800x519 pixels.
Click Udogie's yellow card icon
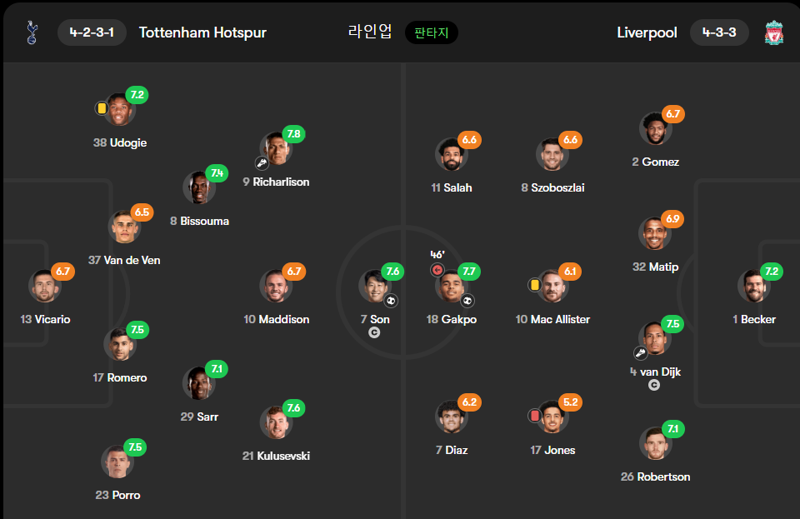point(102,108)
